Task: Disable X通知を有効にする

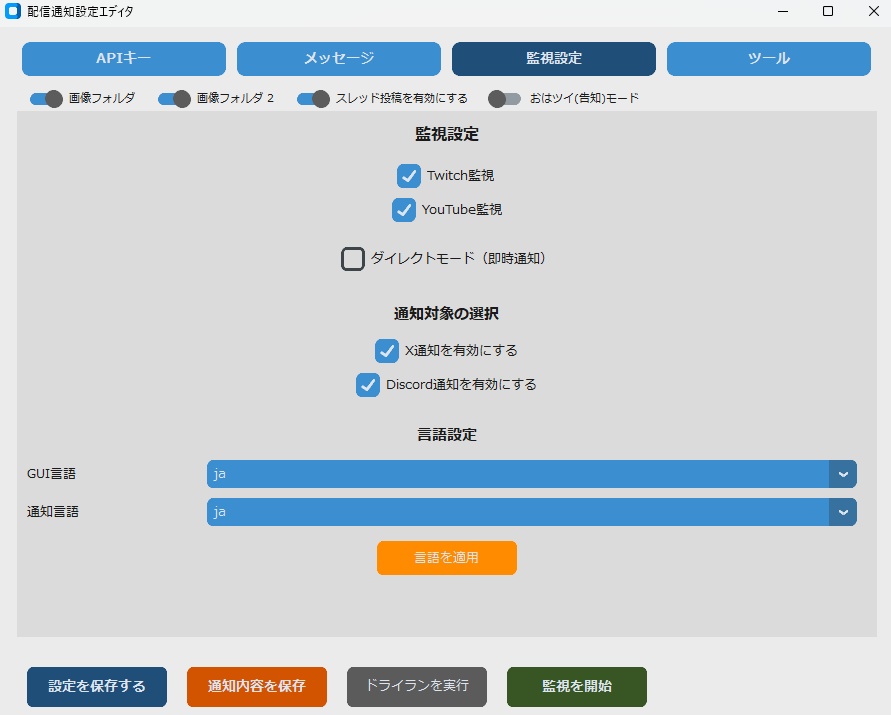Action: 387,351
